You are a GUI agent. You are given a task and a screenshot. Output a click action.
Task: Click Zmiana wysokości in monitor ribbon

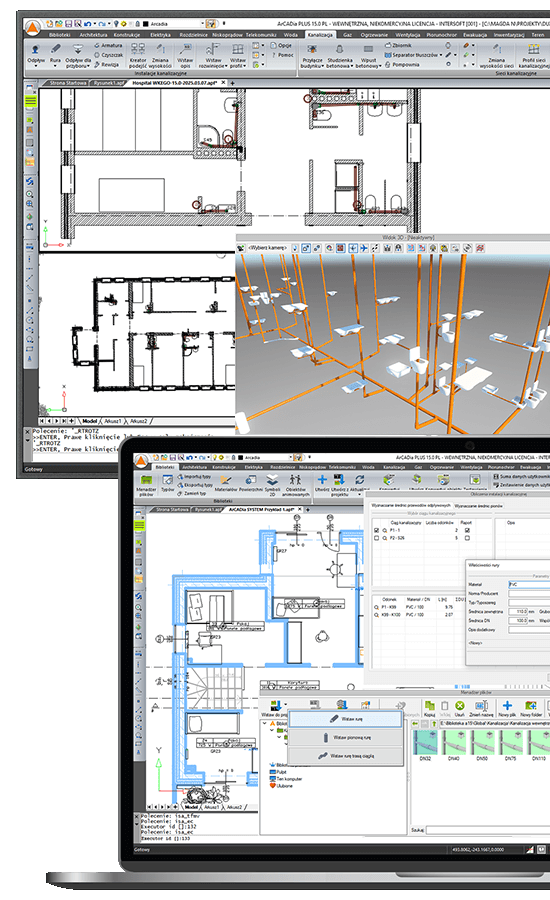point(160,56)
